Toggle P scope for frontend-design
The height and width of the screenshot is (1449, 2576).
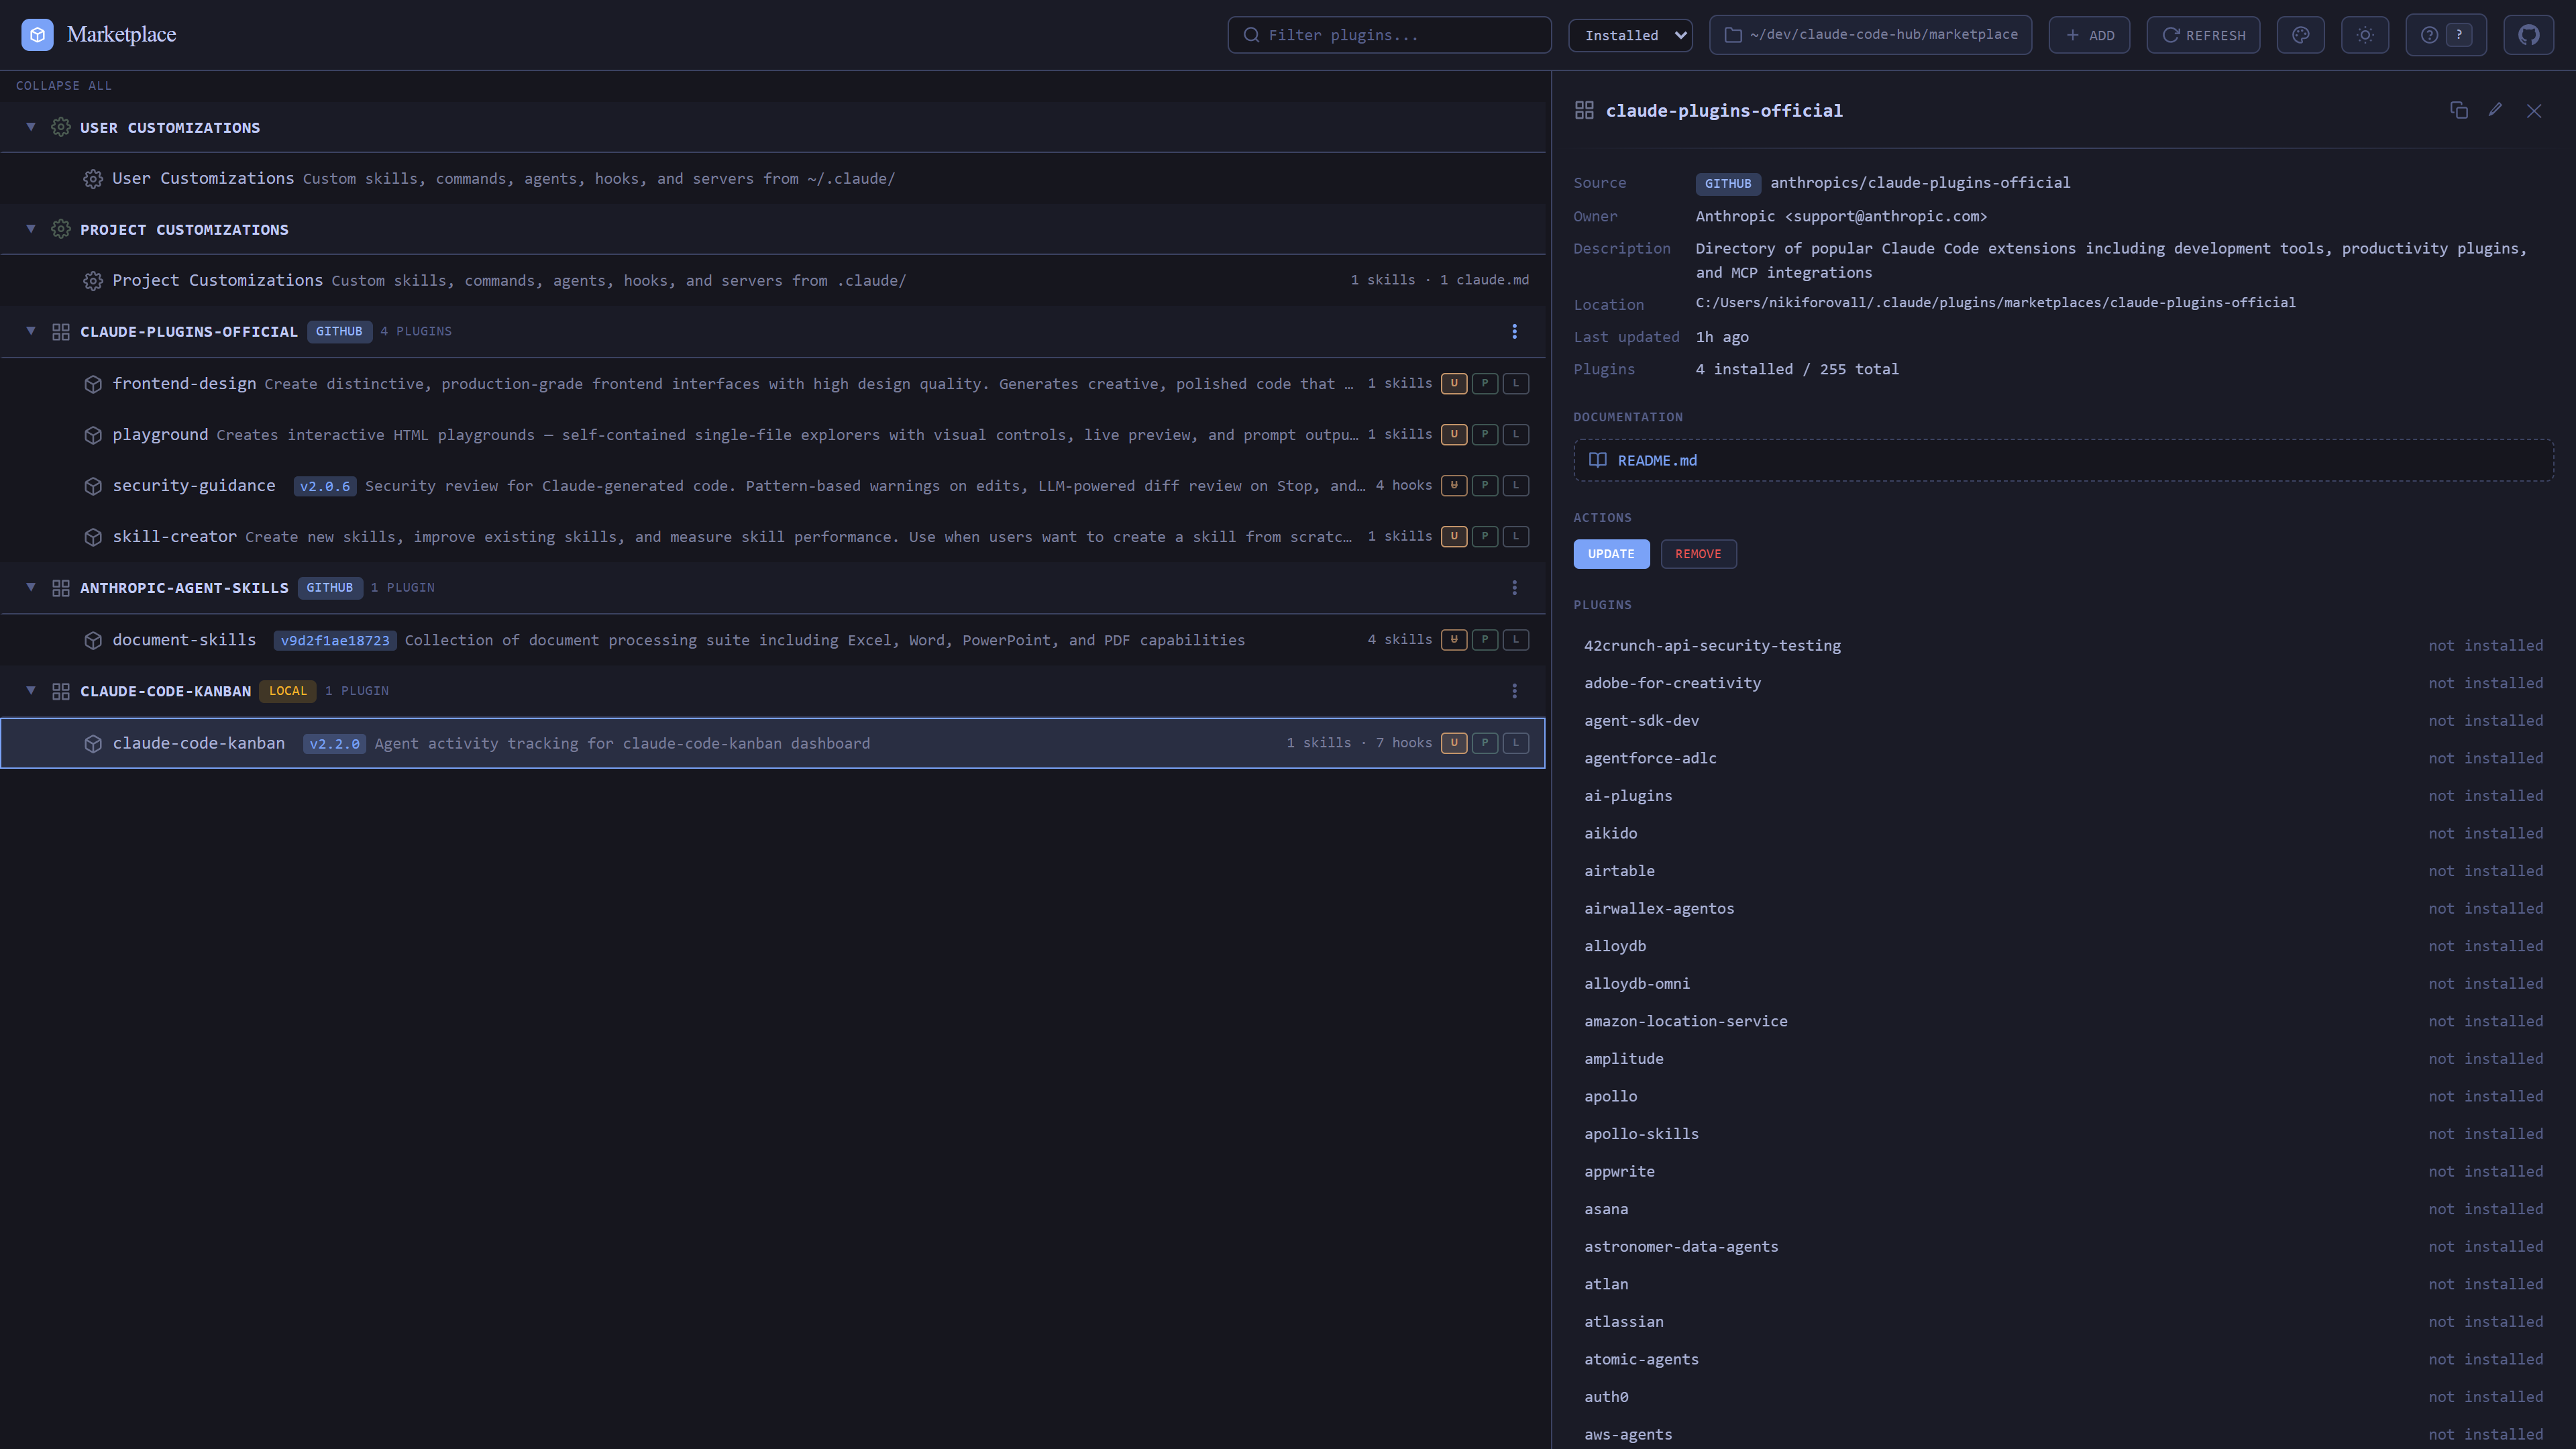[1485, 383]
